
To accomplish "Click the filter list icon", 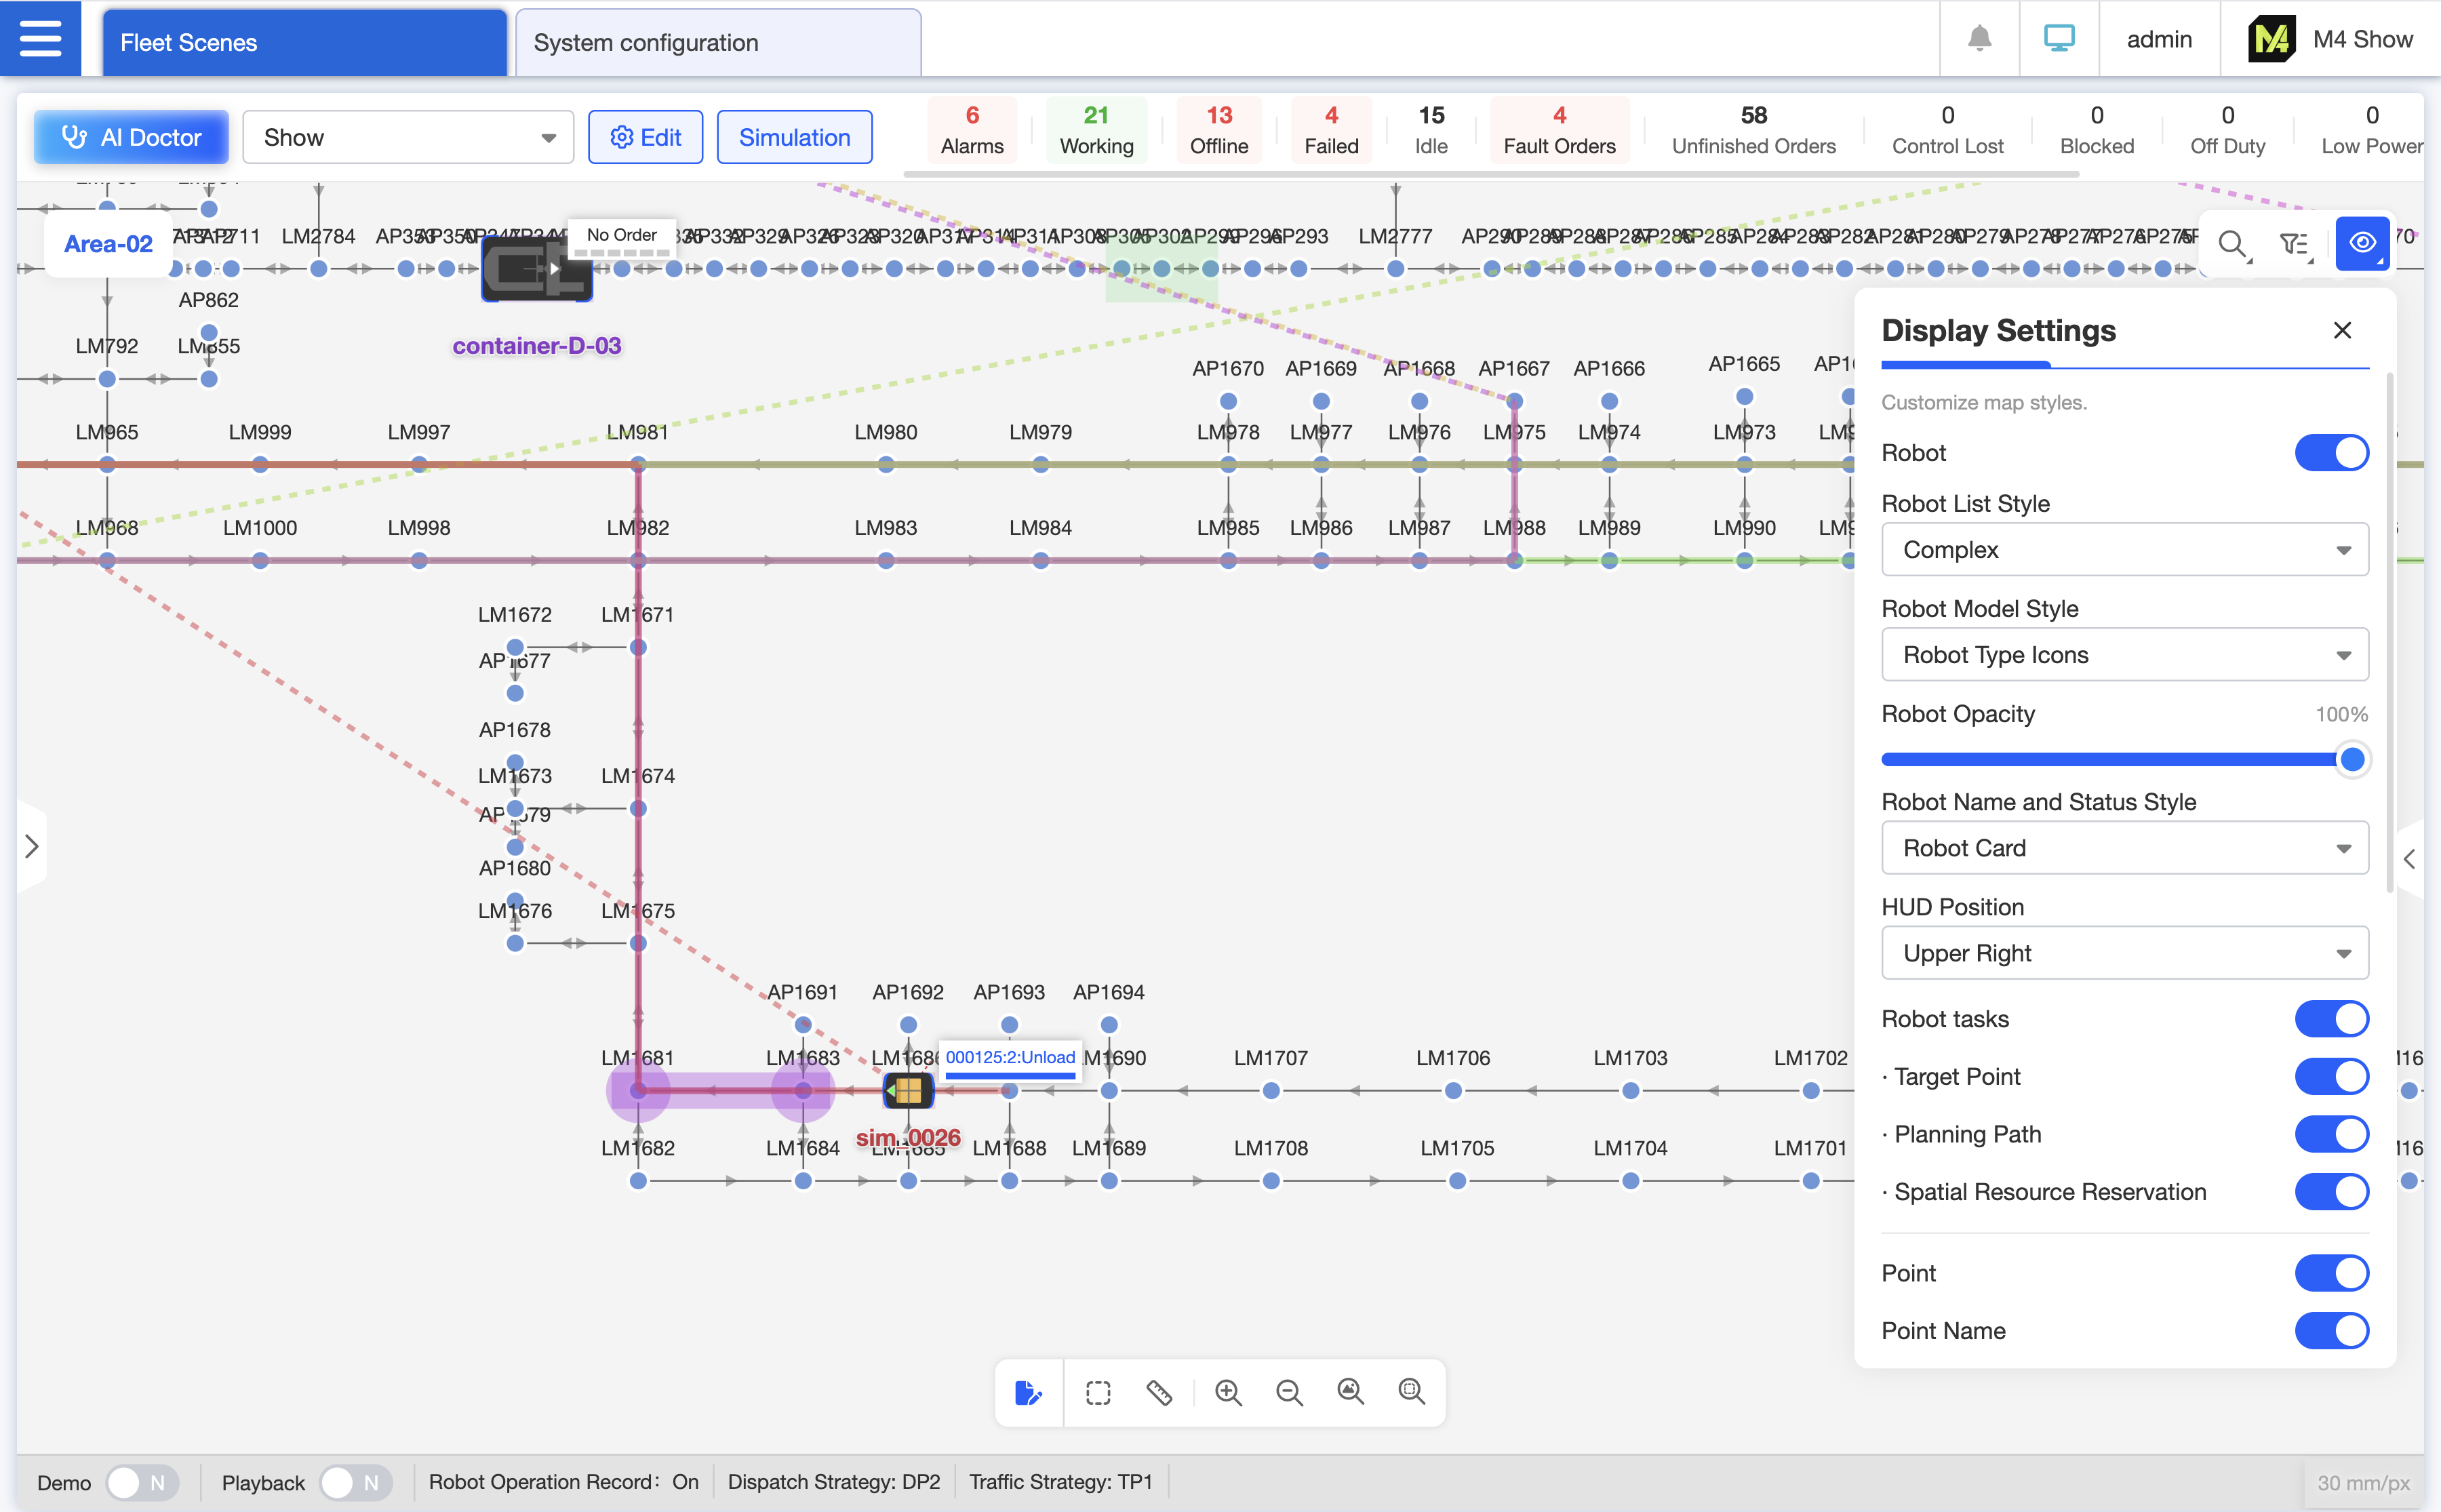I will [2294, 244].
